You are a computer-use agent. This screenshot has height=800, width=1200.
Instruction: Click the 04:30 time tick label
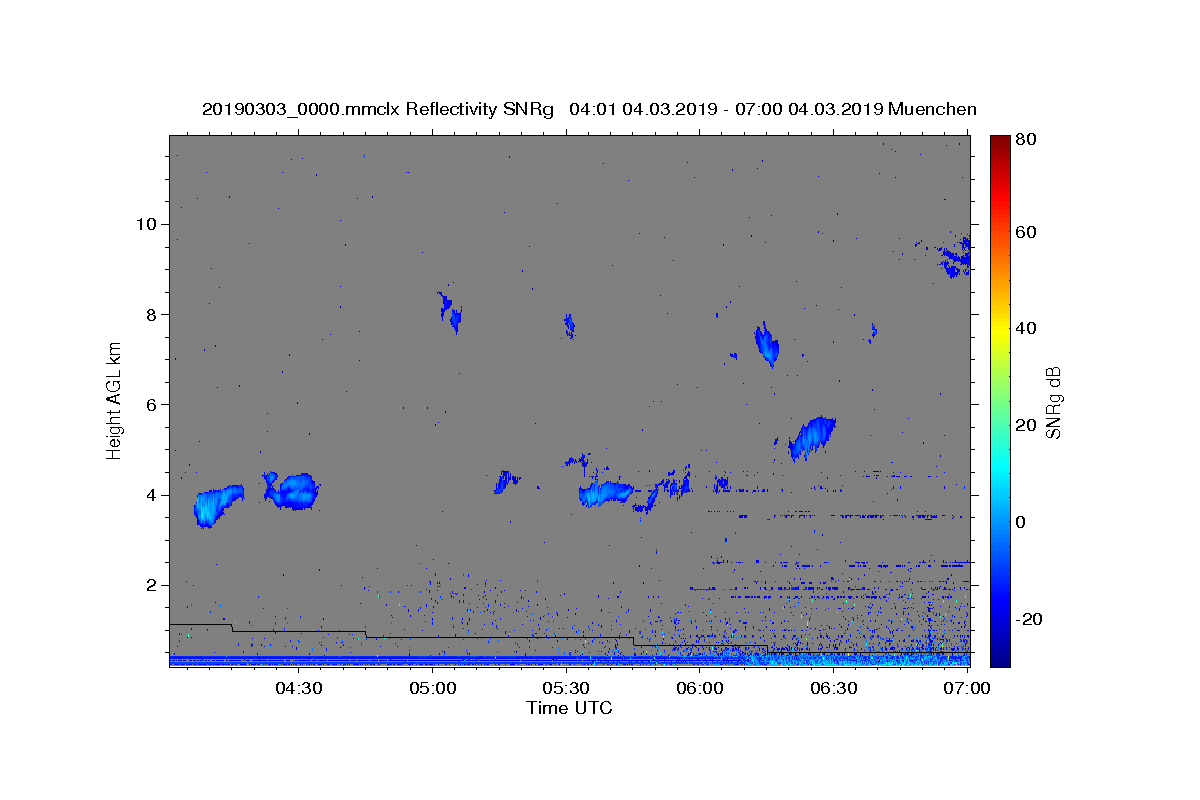tap(298, 688)
